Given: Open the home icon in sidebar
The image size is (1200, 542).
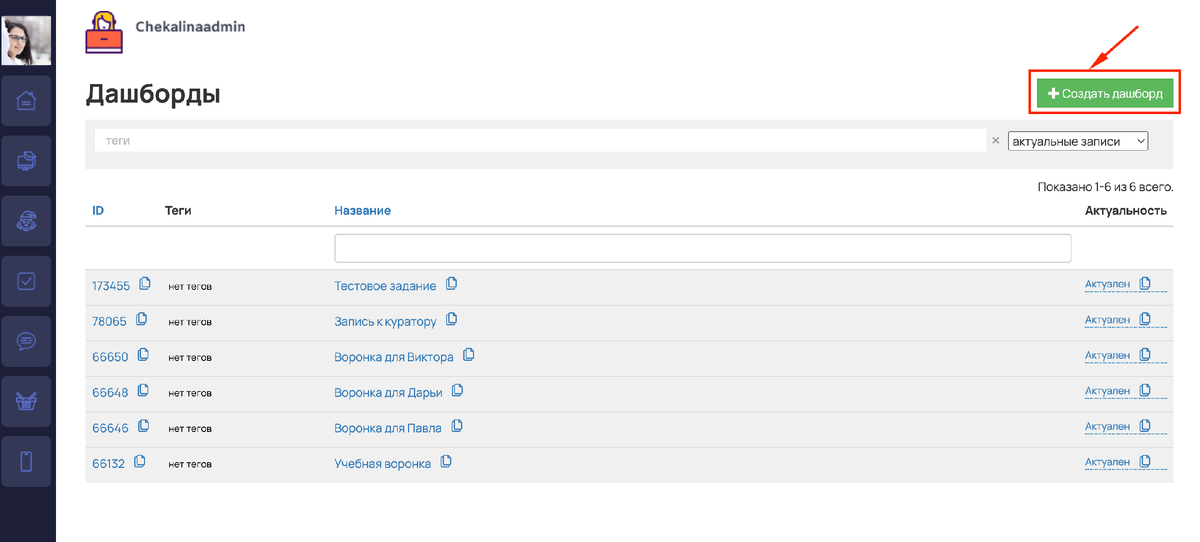Looking at the screenshot, I should 27,100.
